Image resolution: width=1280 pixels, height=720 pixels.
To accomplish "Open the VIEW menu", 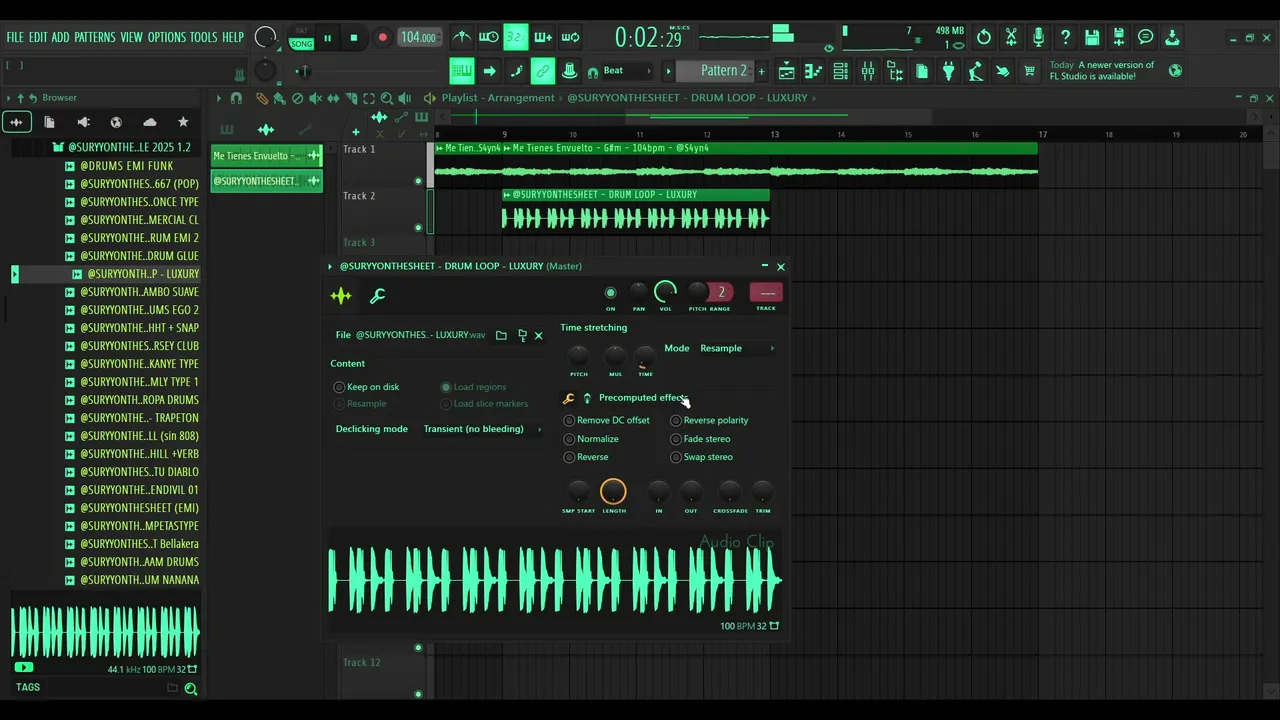I will pyautogui.click(x=132, y=37).
